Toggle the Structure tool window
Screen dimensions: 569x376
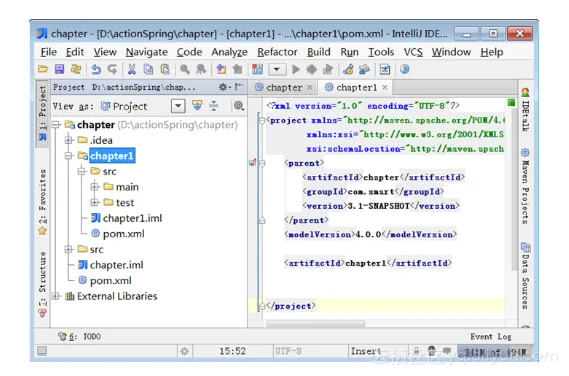(x=43, y=285)
